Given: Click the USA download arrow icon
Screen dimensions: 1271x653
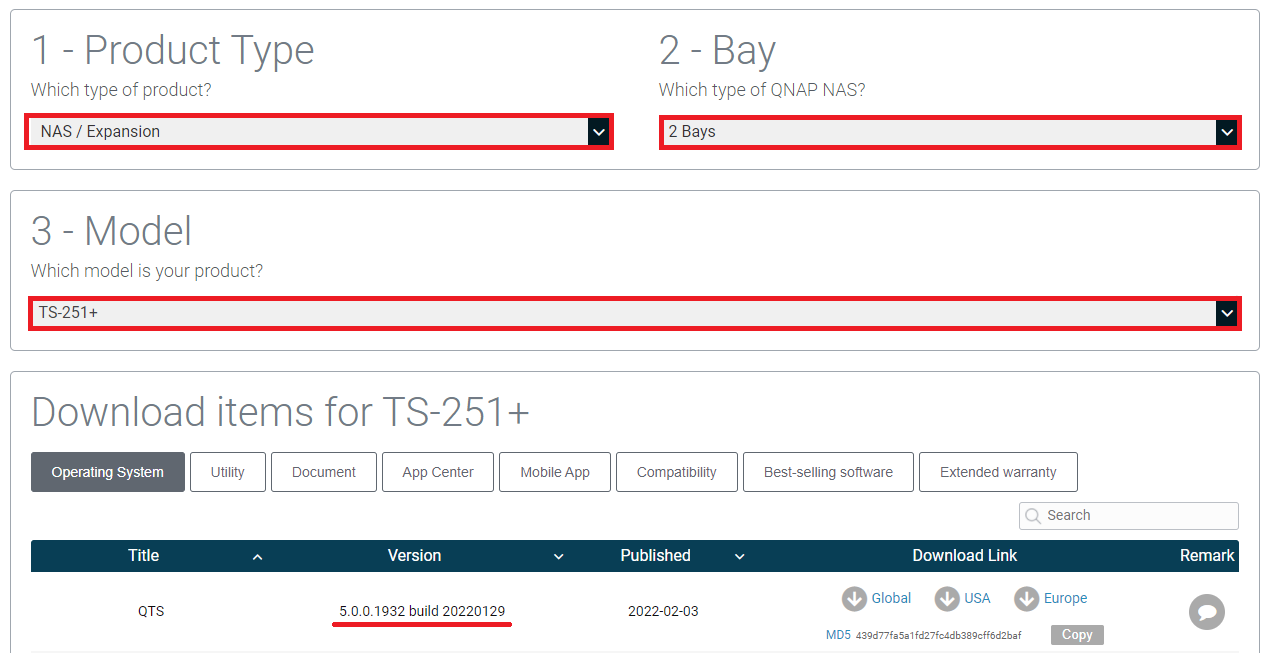Looking at the screenshot, I should [947, 599].
